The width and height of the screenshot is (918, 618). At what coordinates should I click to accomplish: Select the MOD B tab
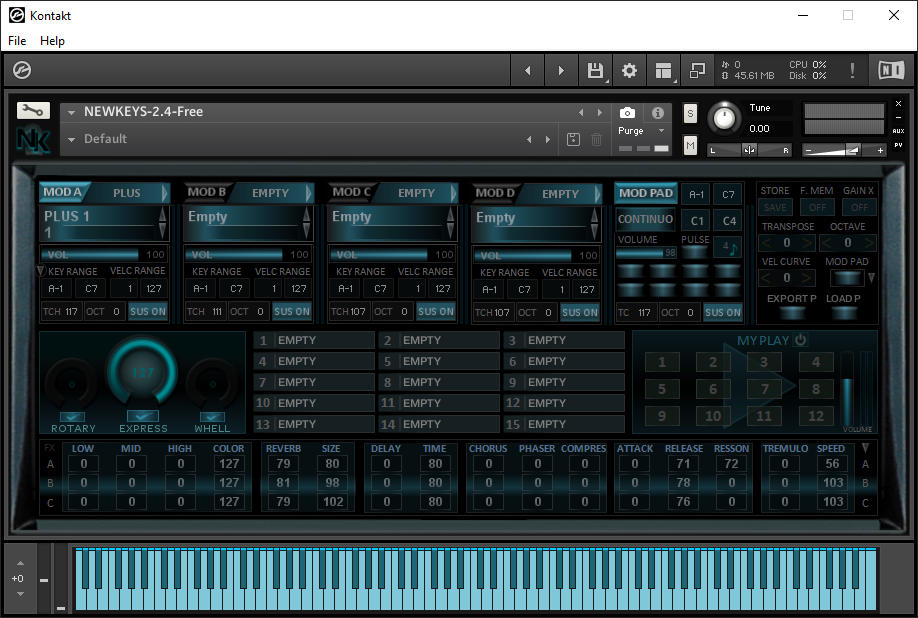(206, 192)
